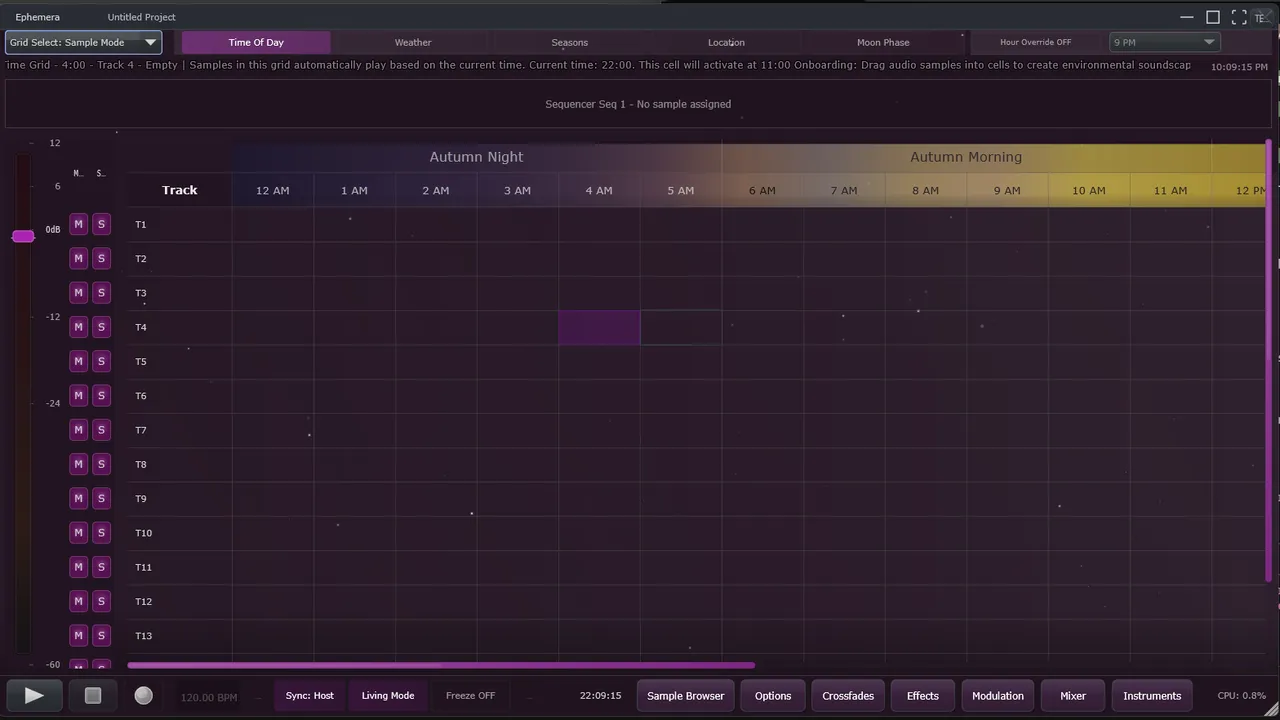
Task: Switch to the Weather tab
Action: (413, 42)
